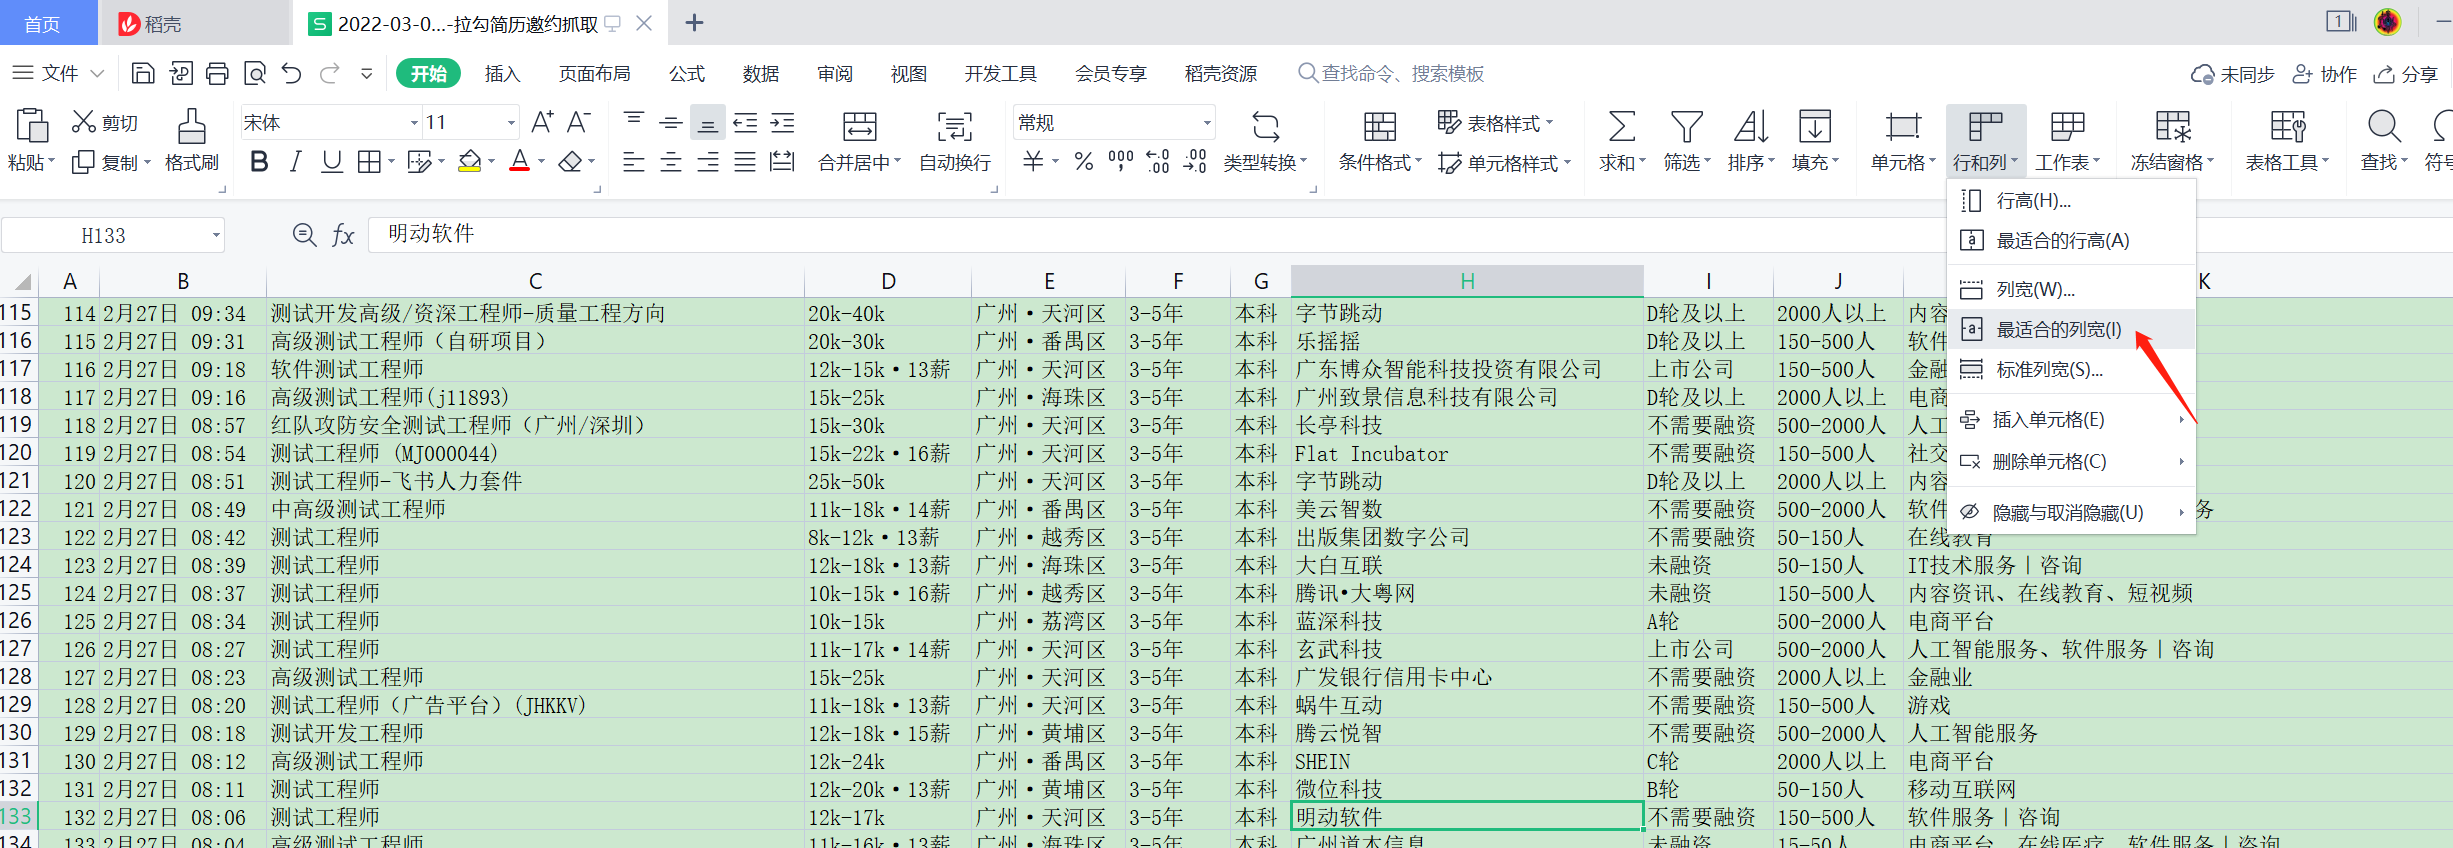Screen dimensions: 2453x848
Task: Toggle bottom vertical alignment
Action: (x=708, y=123)
